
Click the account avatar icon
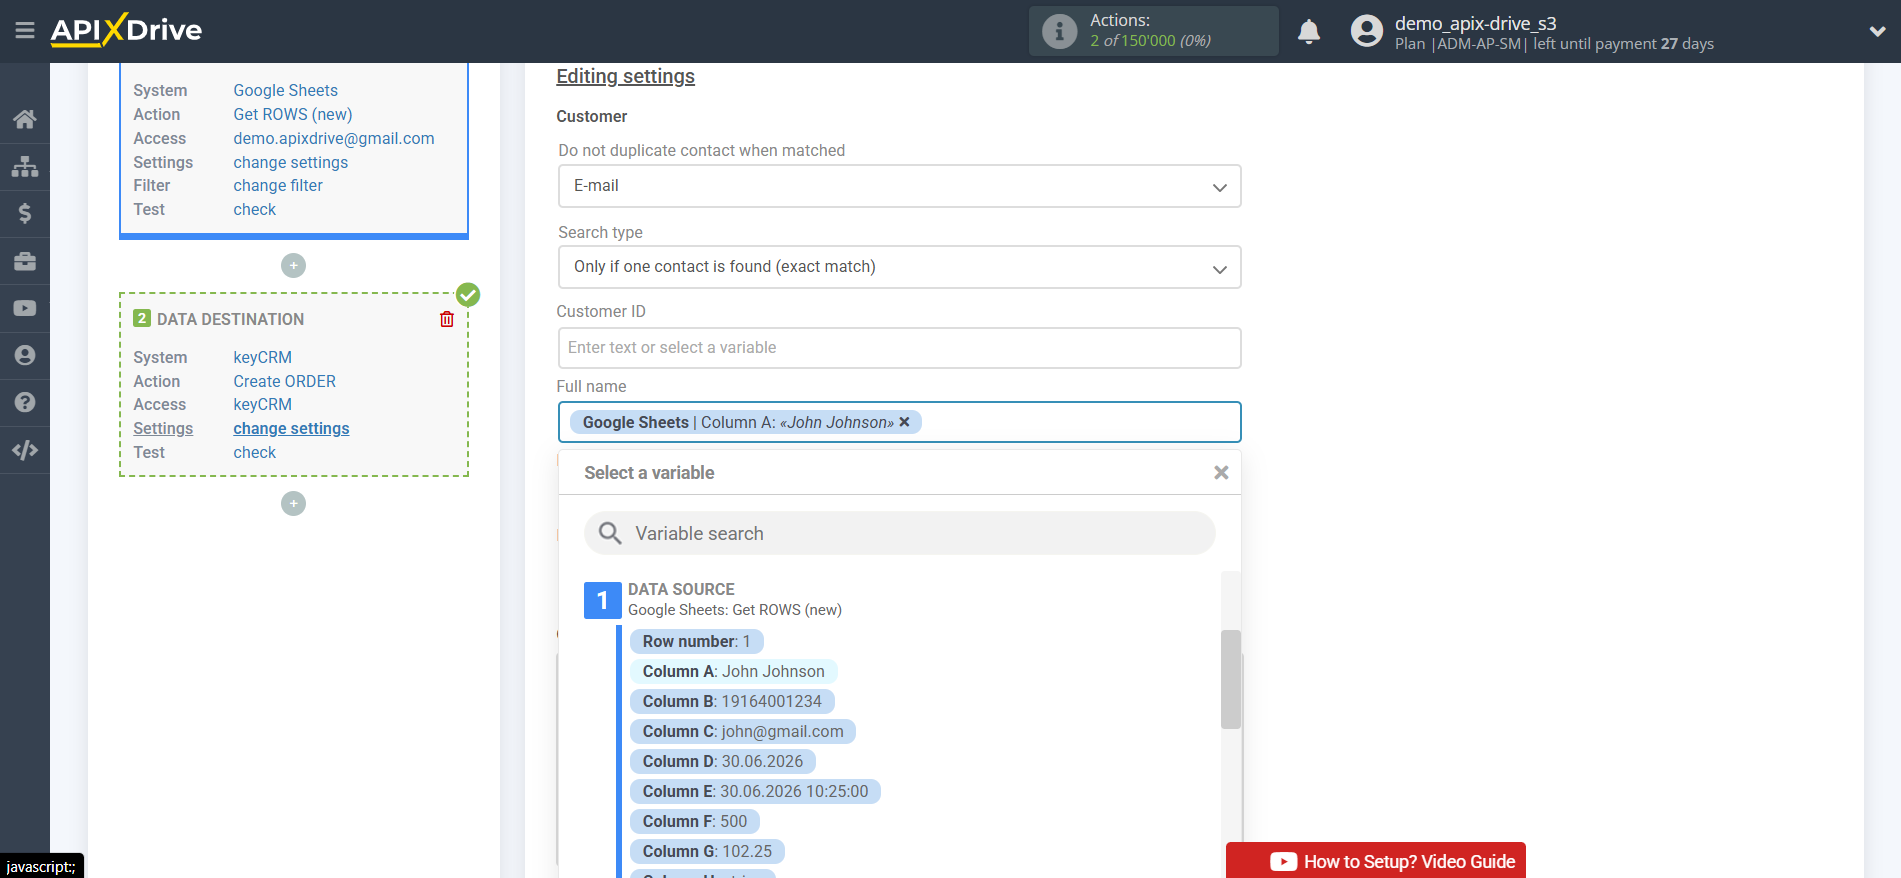[x=1367, y=31]
